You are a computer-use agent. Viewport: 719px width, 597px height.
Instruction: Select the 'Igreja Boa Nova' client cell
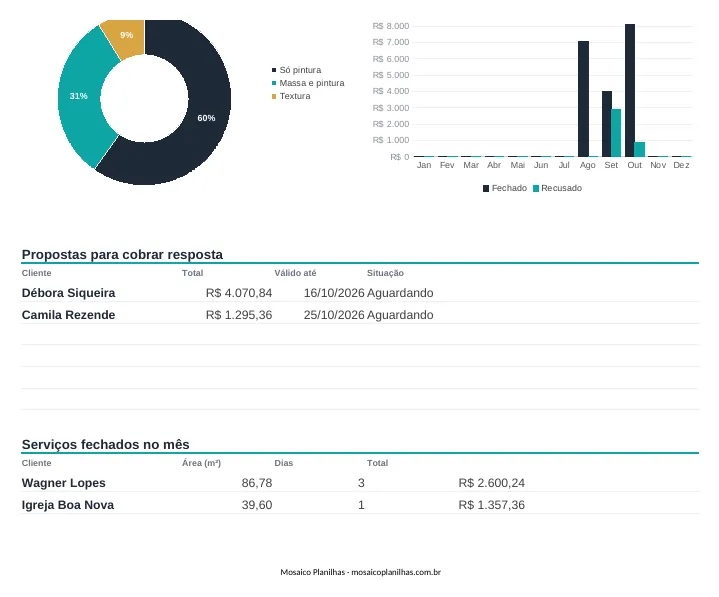68,505
